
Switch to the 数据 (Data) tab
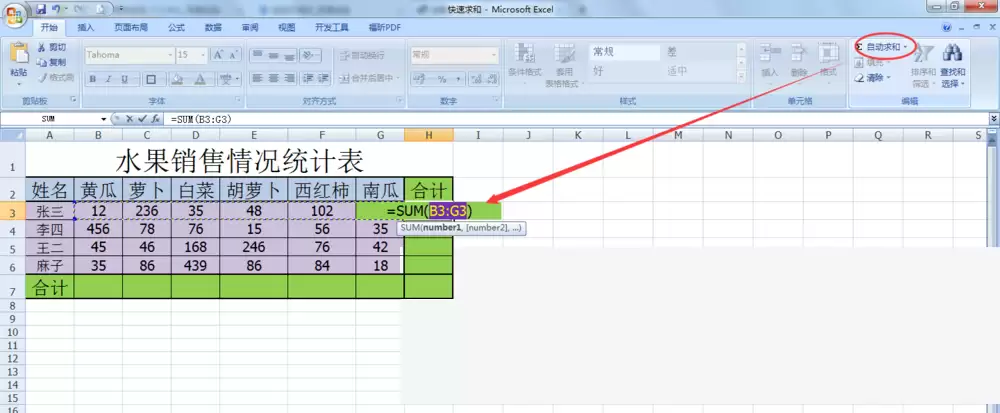[x=213, y=27]
